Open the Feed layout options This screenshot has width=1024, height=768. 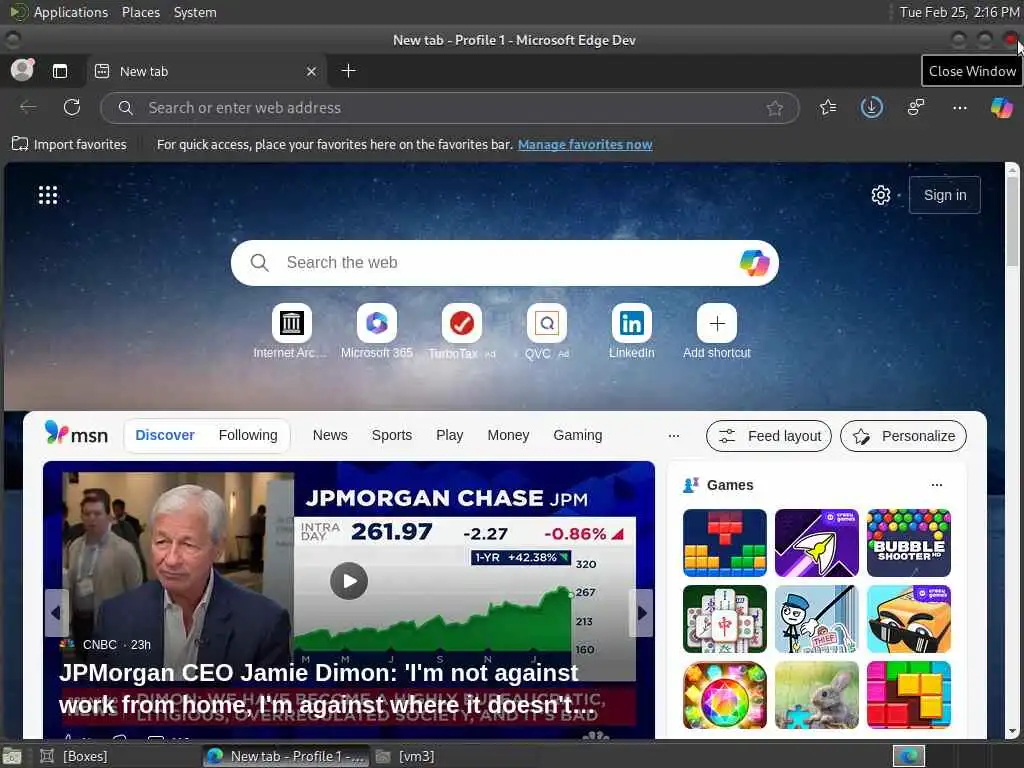769,436
